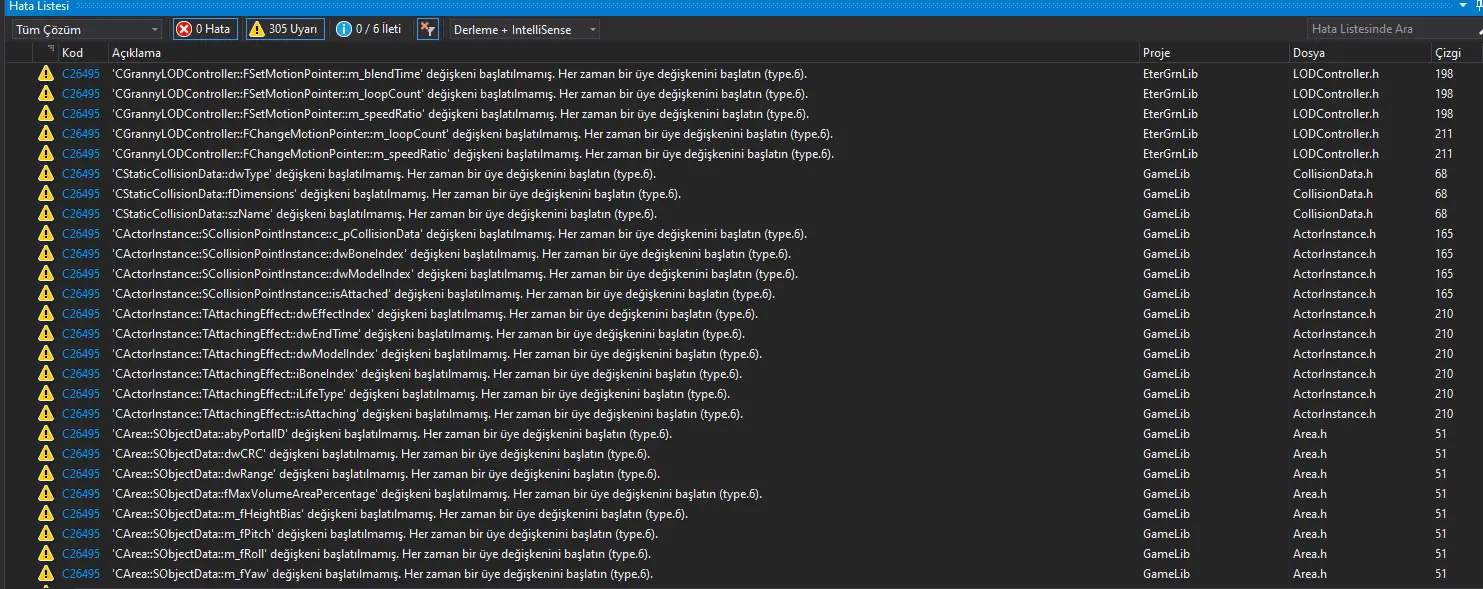Click EterGrnLib project cell in m_blendTime row
Screen dimensions: 1483x589
1170,74
